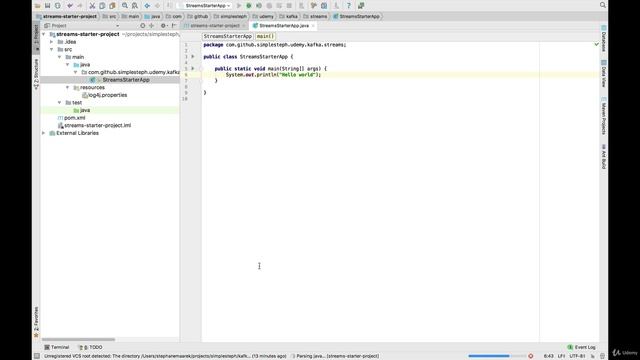The width and height of the screenshot is (640, 360).
Task: Click UTF-8 file encoding in status bar
Action: (577, 356)
